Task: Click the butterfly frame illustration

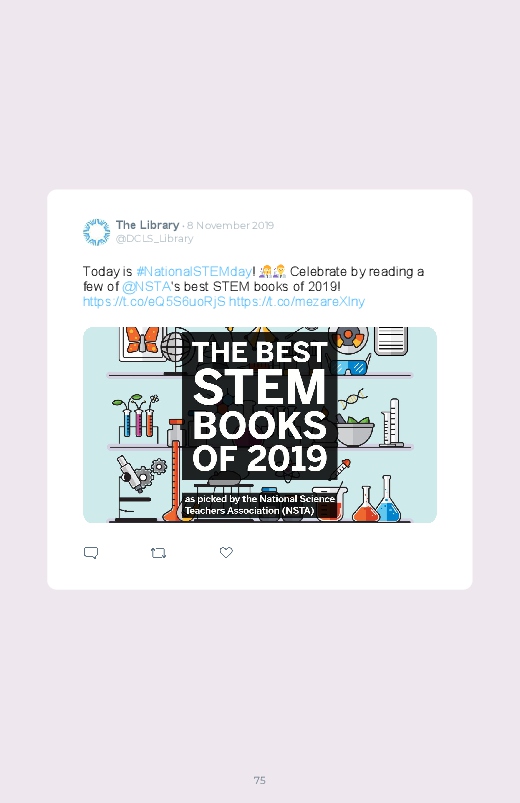Action: 141,342
